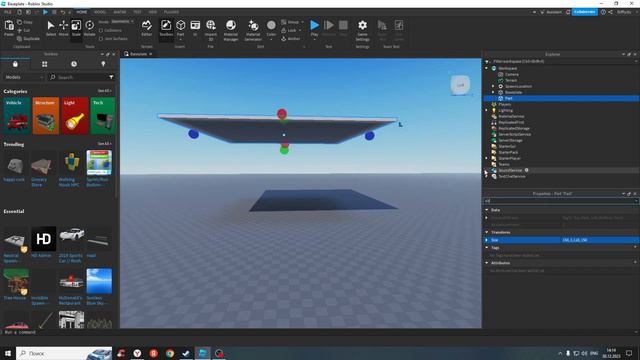
Task: Click Duplicate in the Clipboard group
Action: click(x=28, y=39)
